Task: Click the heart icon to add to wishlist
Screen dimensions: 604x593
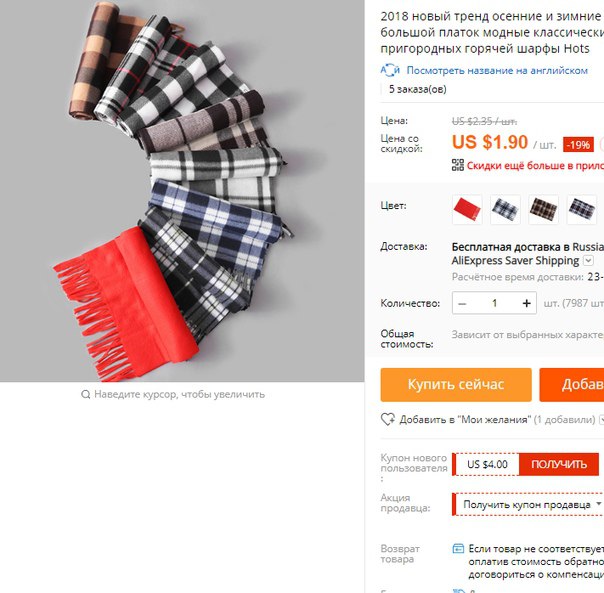Action: pos(388,419)
